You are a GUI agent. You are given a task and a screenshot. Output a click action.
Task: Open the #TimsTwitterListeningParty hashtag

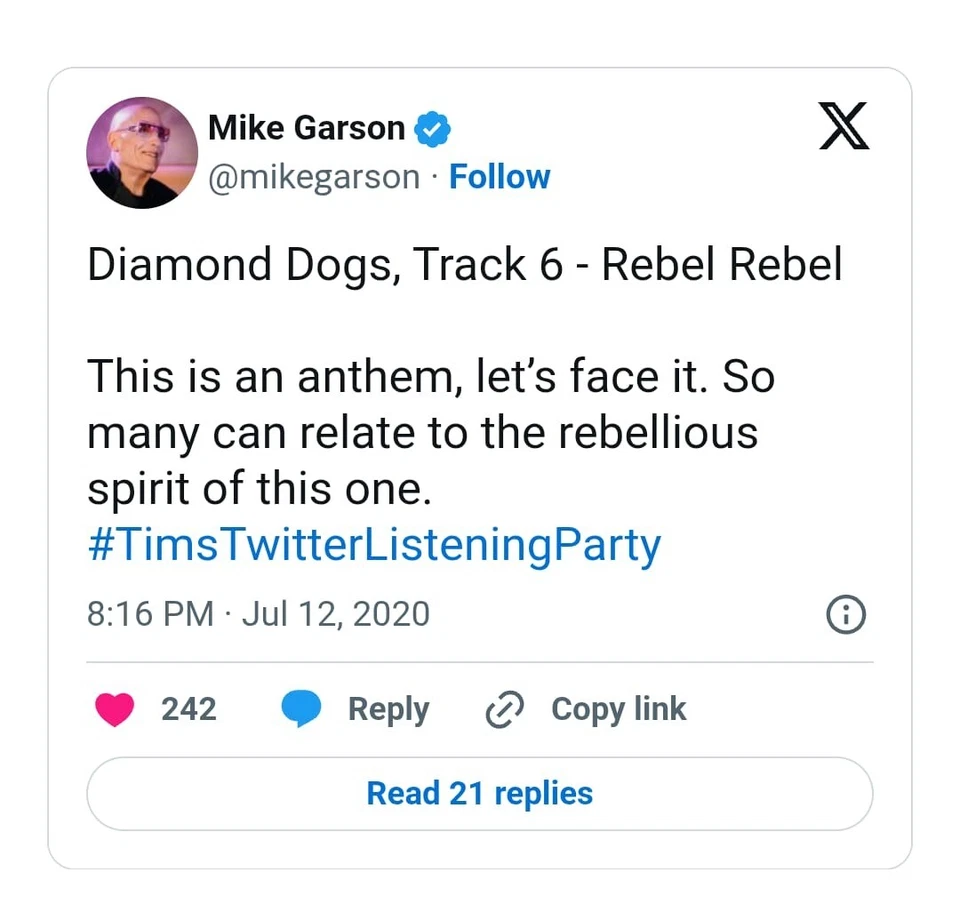[x=374, y=546]
